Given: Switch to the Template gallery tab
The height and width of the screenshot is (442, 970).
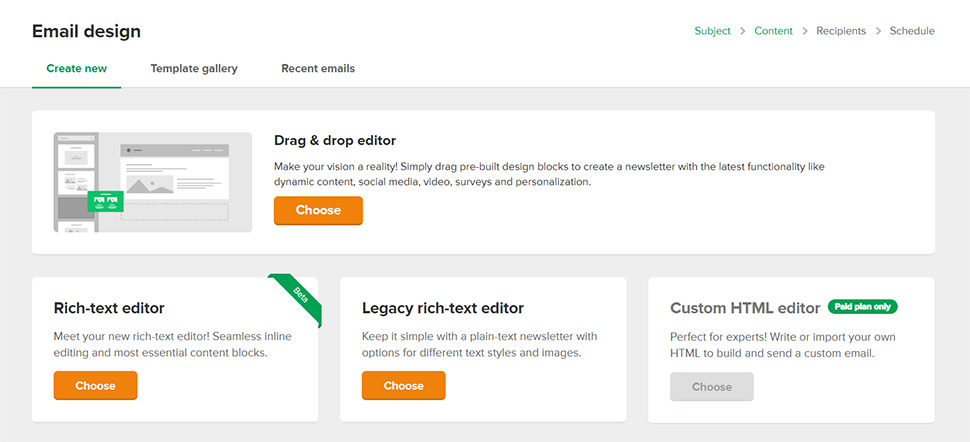Looking at the screenshot, I should [194, 69].
